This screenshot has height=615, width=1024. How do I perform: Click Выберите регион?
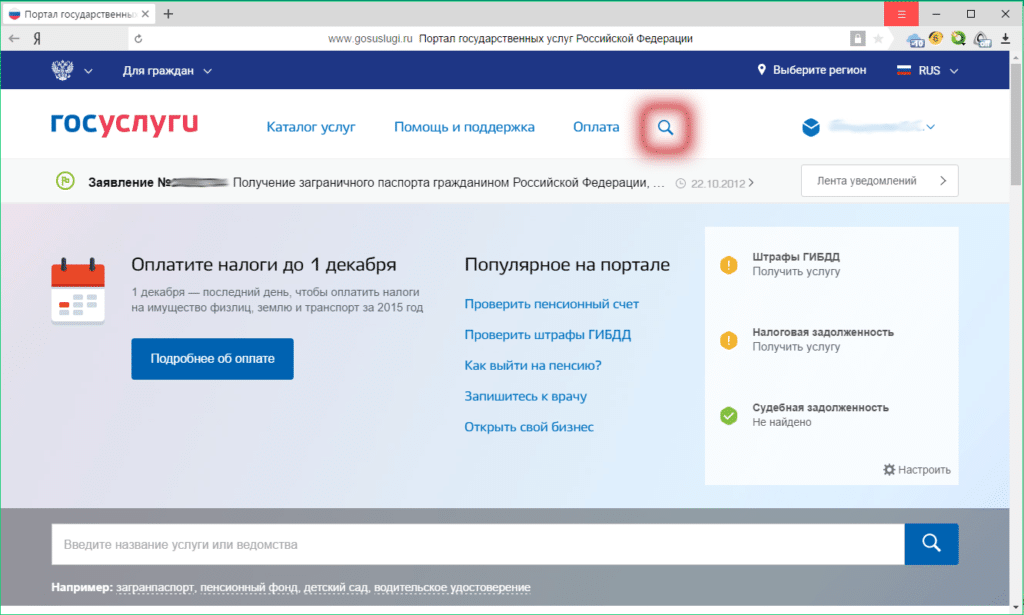click(x=820, y=70)
